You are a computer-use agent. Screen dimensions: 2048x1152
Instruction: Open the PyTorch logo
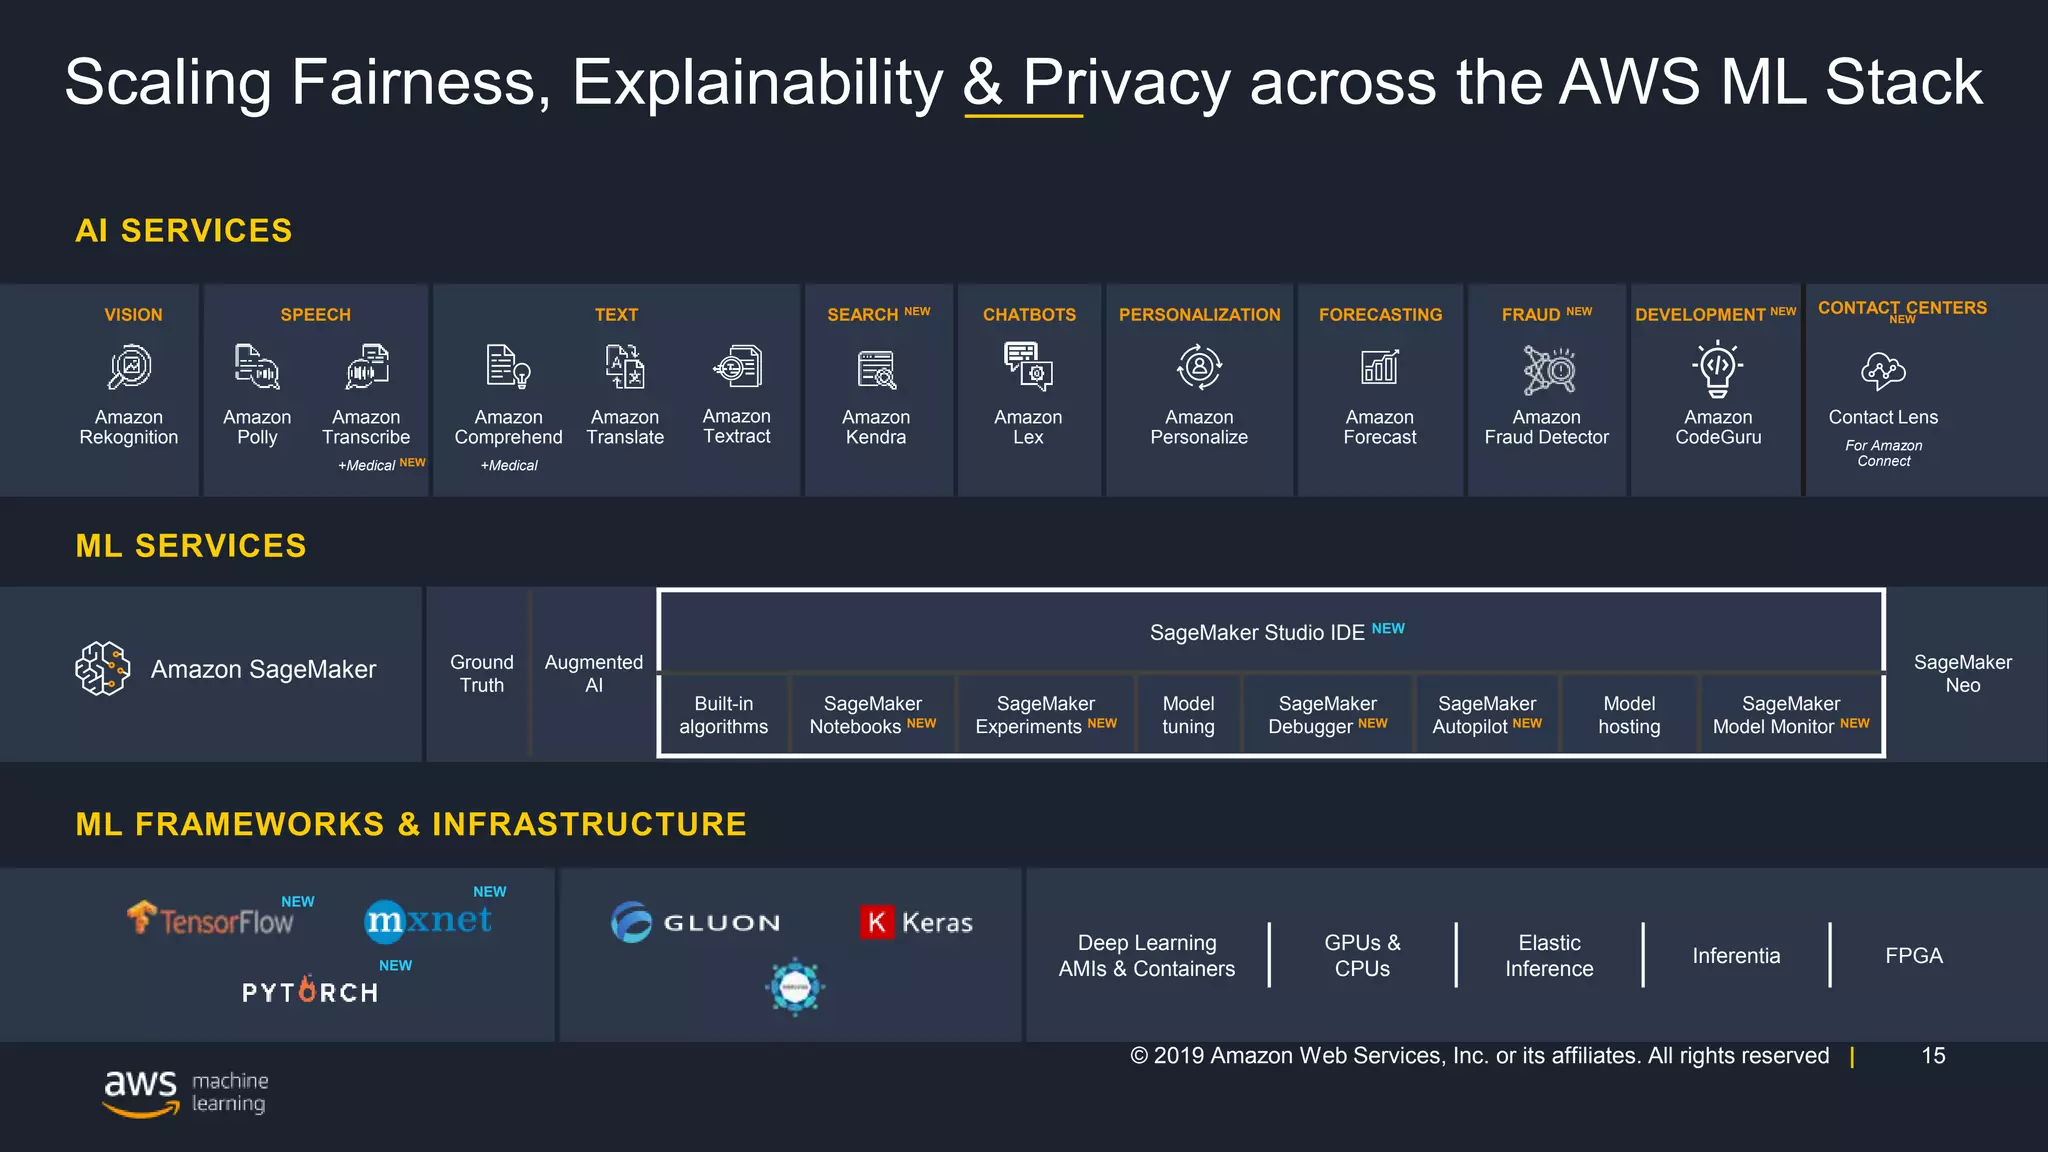point(310,990)
